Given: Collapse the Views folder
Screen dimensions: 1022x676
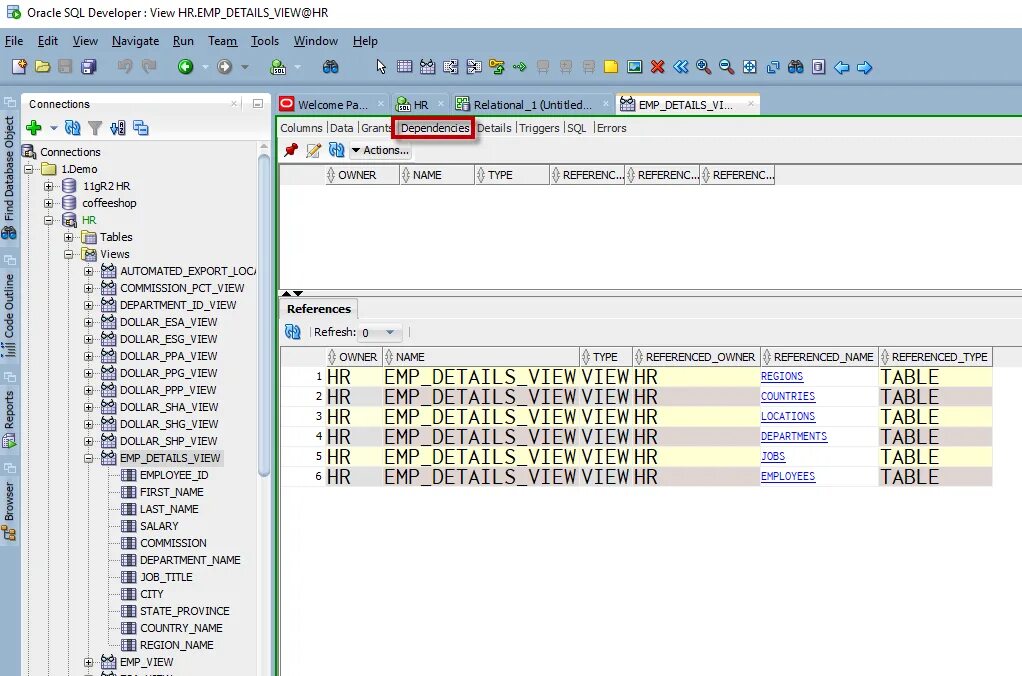Looking at the screenshot, I should click(68, 254).
